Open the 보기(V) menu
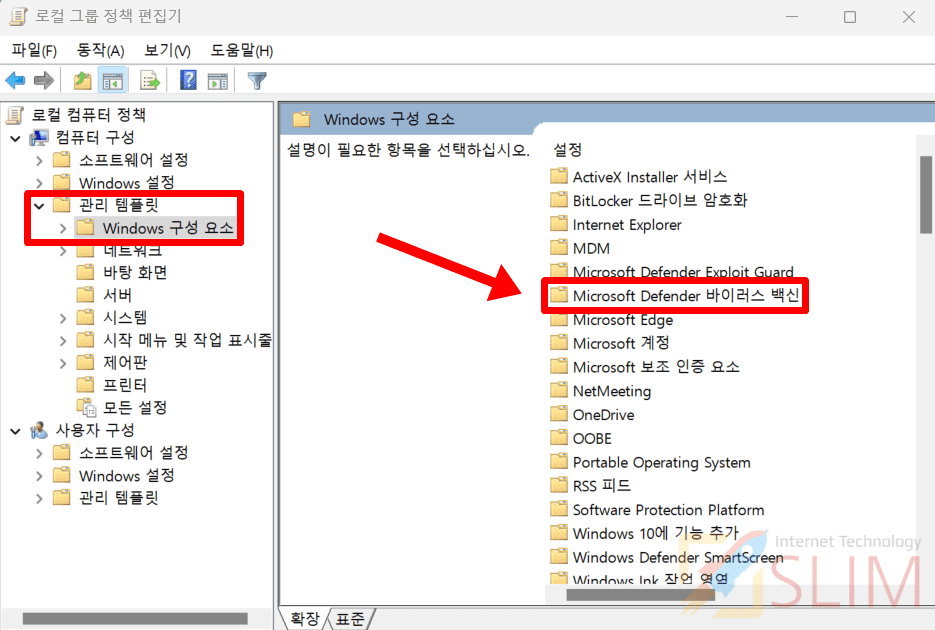This screenshot has height=630, width=935. pyautogui.click(x=167, y=51)
